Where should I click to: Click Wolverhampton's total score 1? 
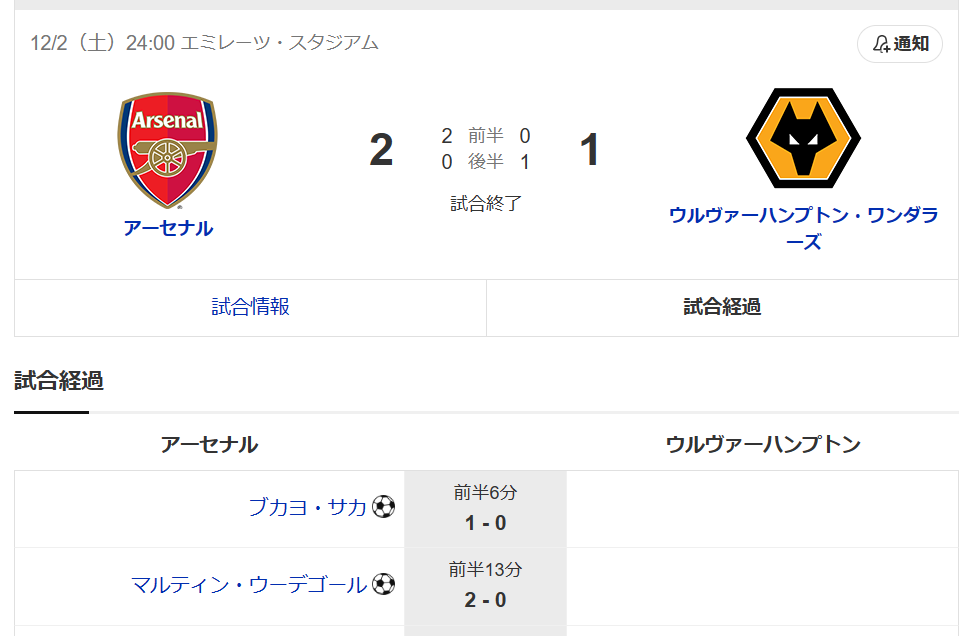[x=590, y=150]
